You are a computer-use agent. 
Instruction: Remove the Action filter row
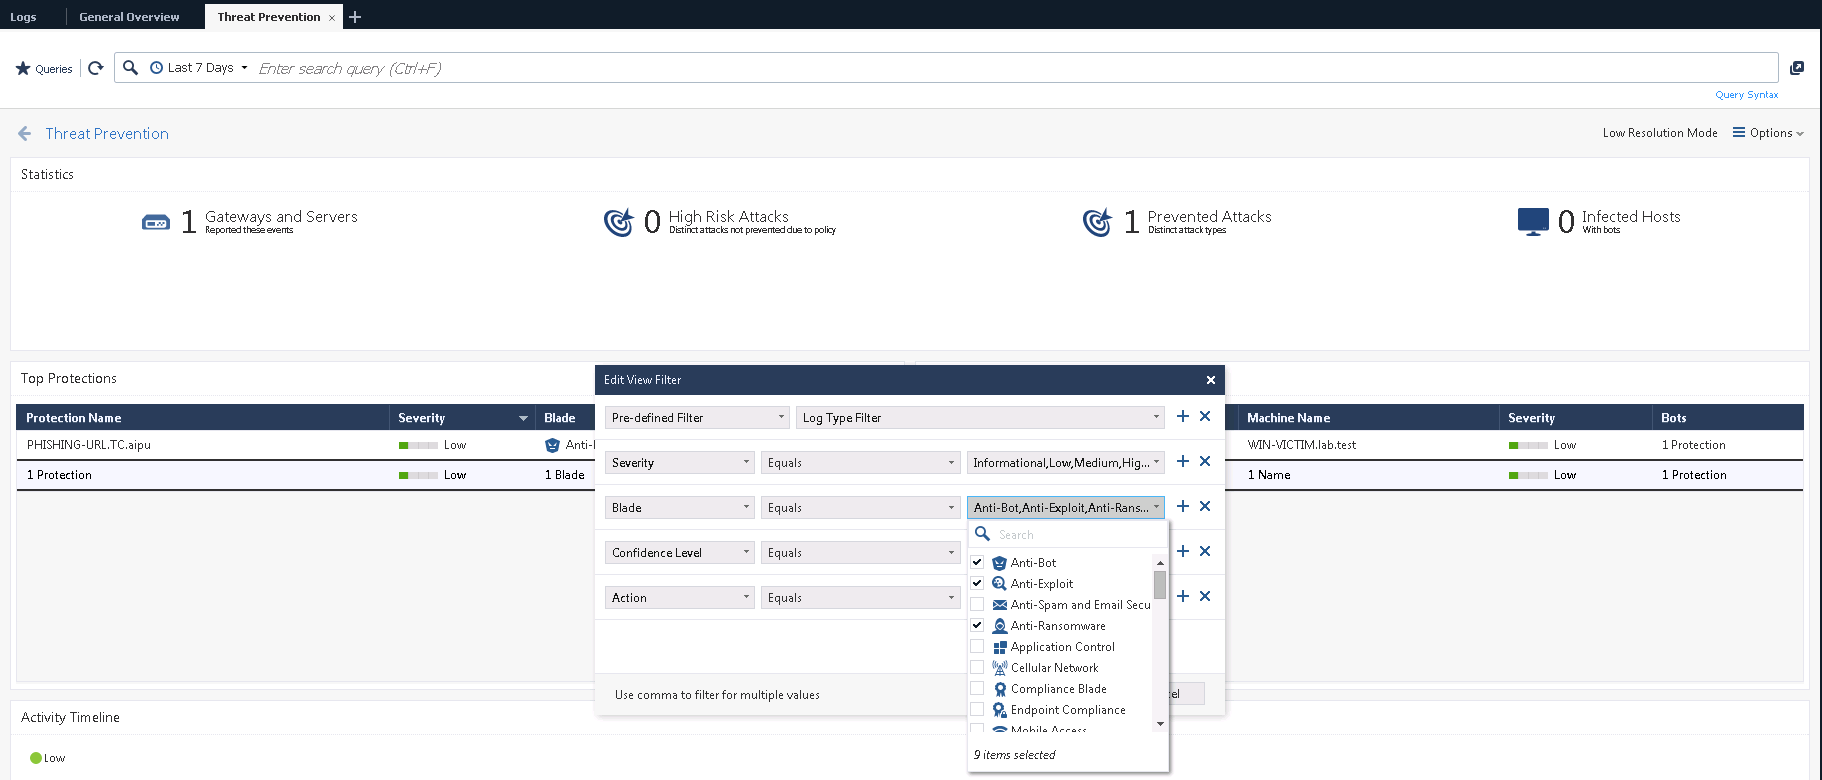(x=1205, y=596)
